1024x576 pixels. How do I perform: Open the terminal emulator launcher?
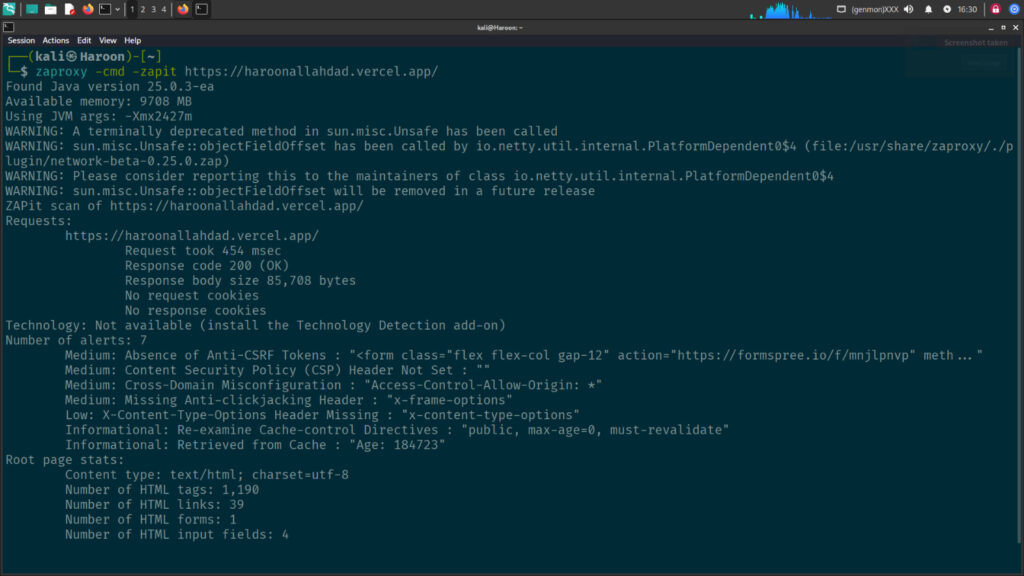(x=105, y=9)
